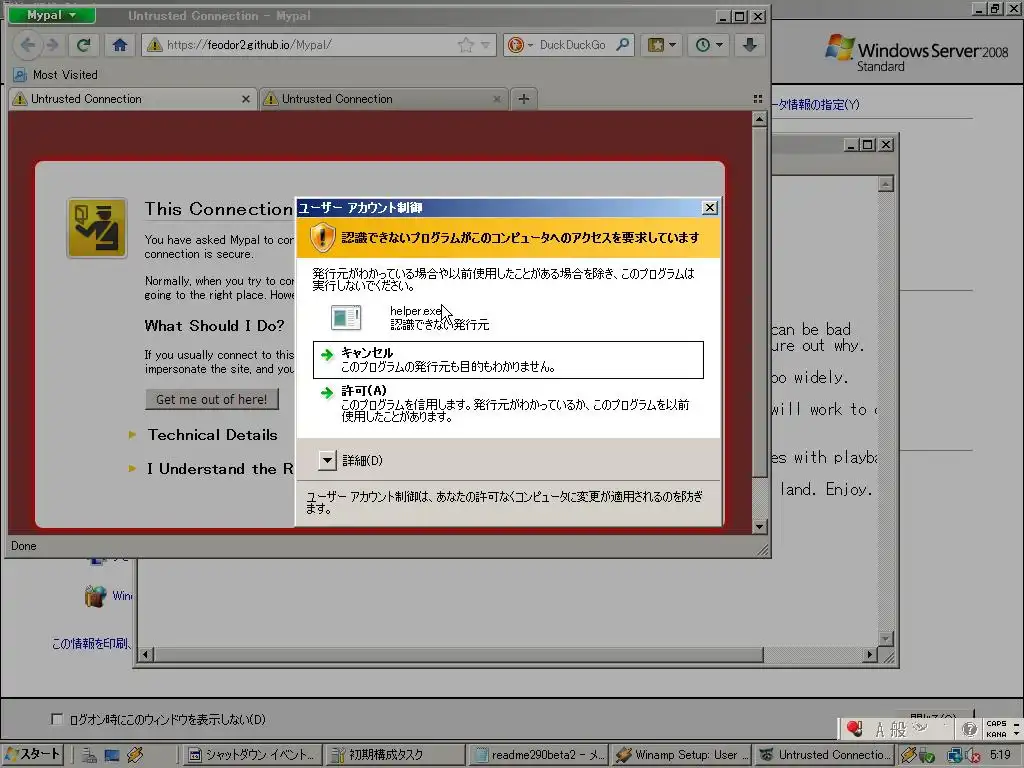Choose Cancel (キャンセル) in the UAC dialog
This screenshot has width=1024, height=768.
coord(508,360)
